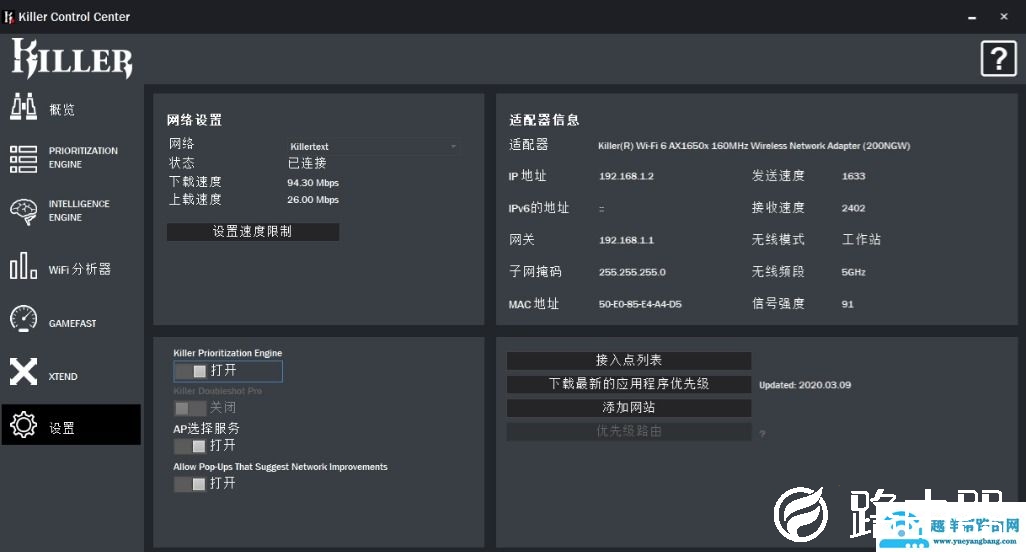This screenshot has height=552, width=1026.
Task: Open the help question mark icon
Action: pyautogui.click(x=998, y=59)
